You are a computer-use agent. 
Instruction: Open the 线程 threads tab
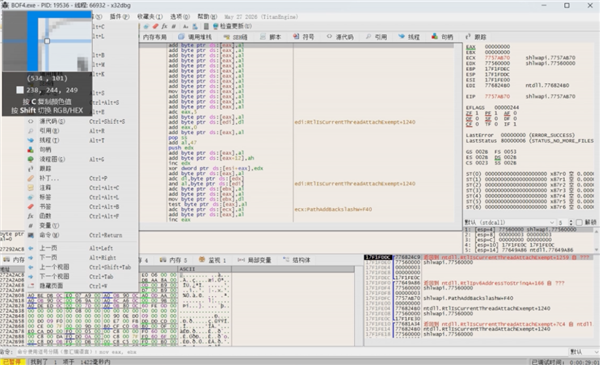[409, 37]
